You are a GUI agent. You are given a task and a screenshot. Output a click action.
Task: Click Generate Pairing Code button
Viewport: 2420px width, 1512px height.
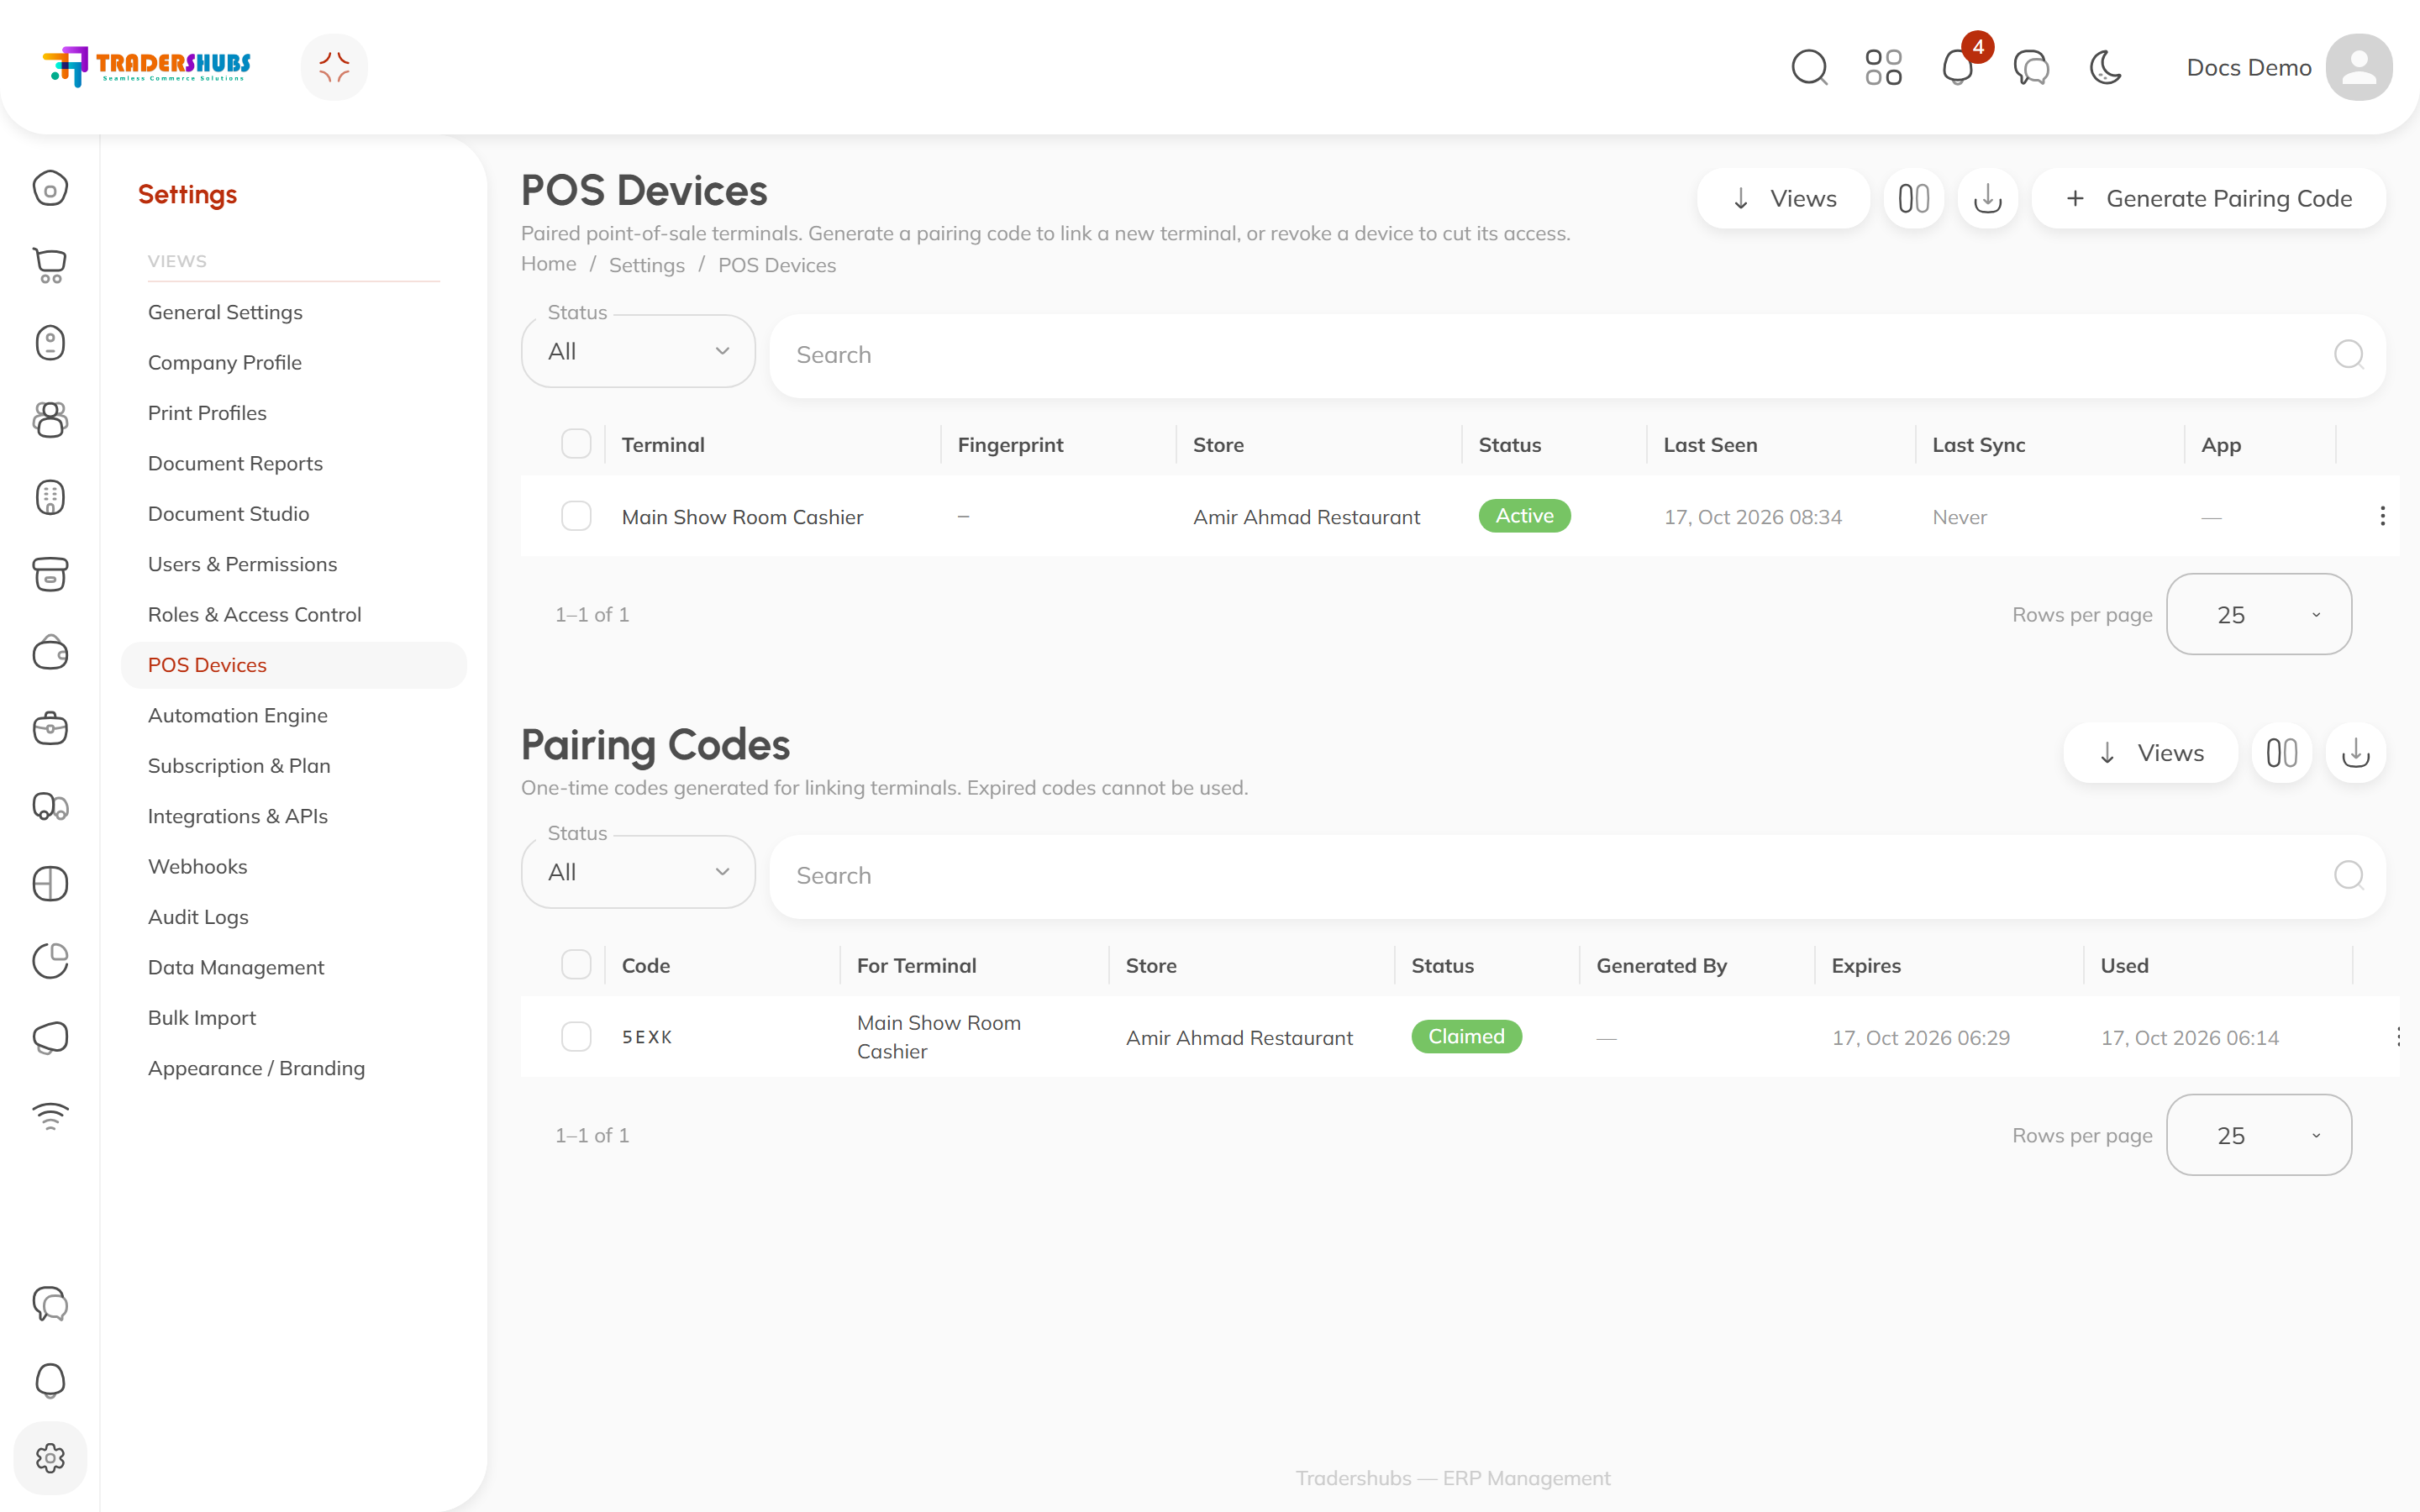[2209, 198]
